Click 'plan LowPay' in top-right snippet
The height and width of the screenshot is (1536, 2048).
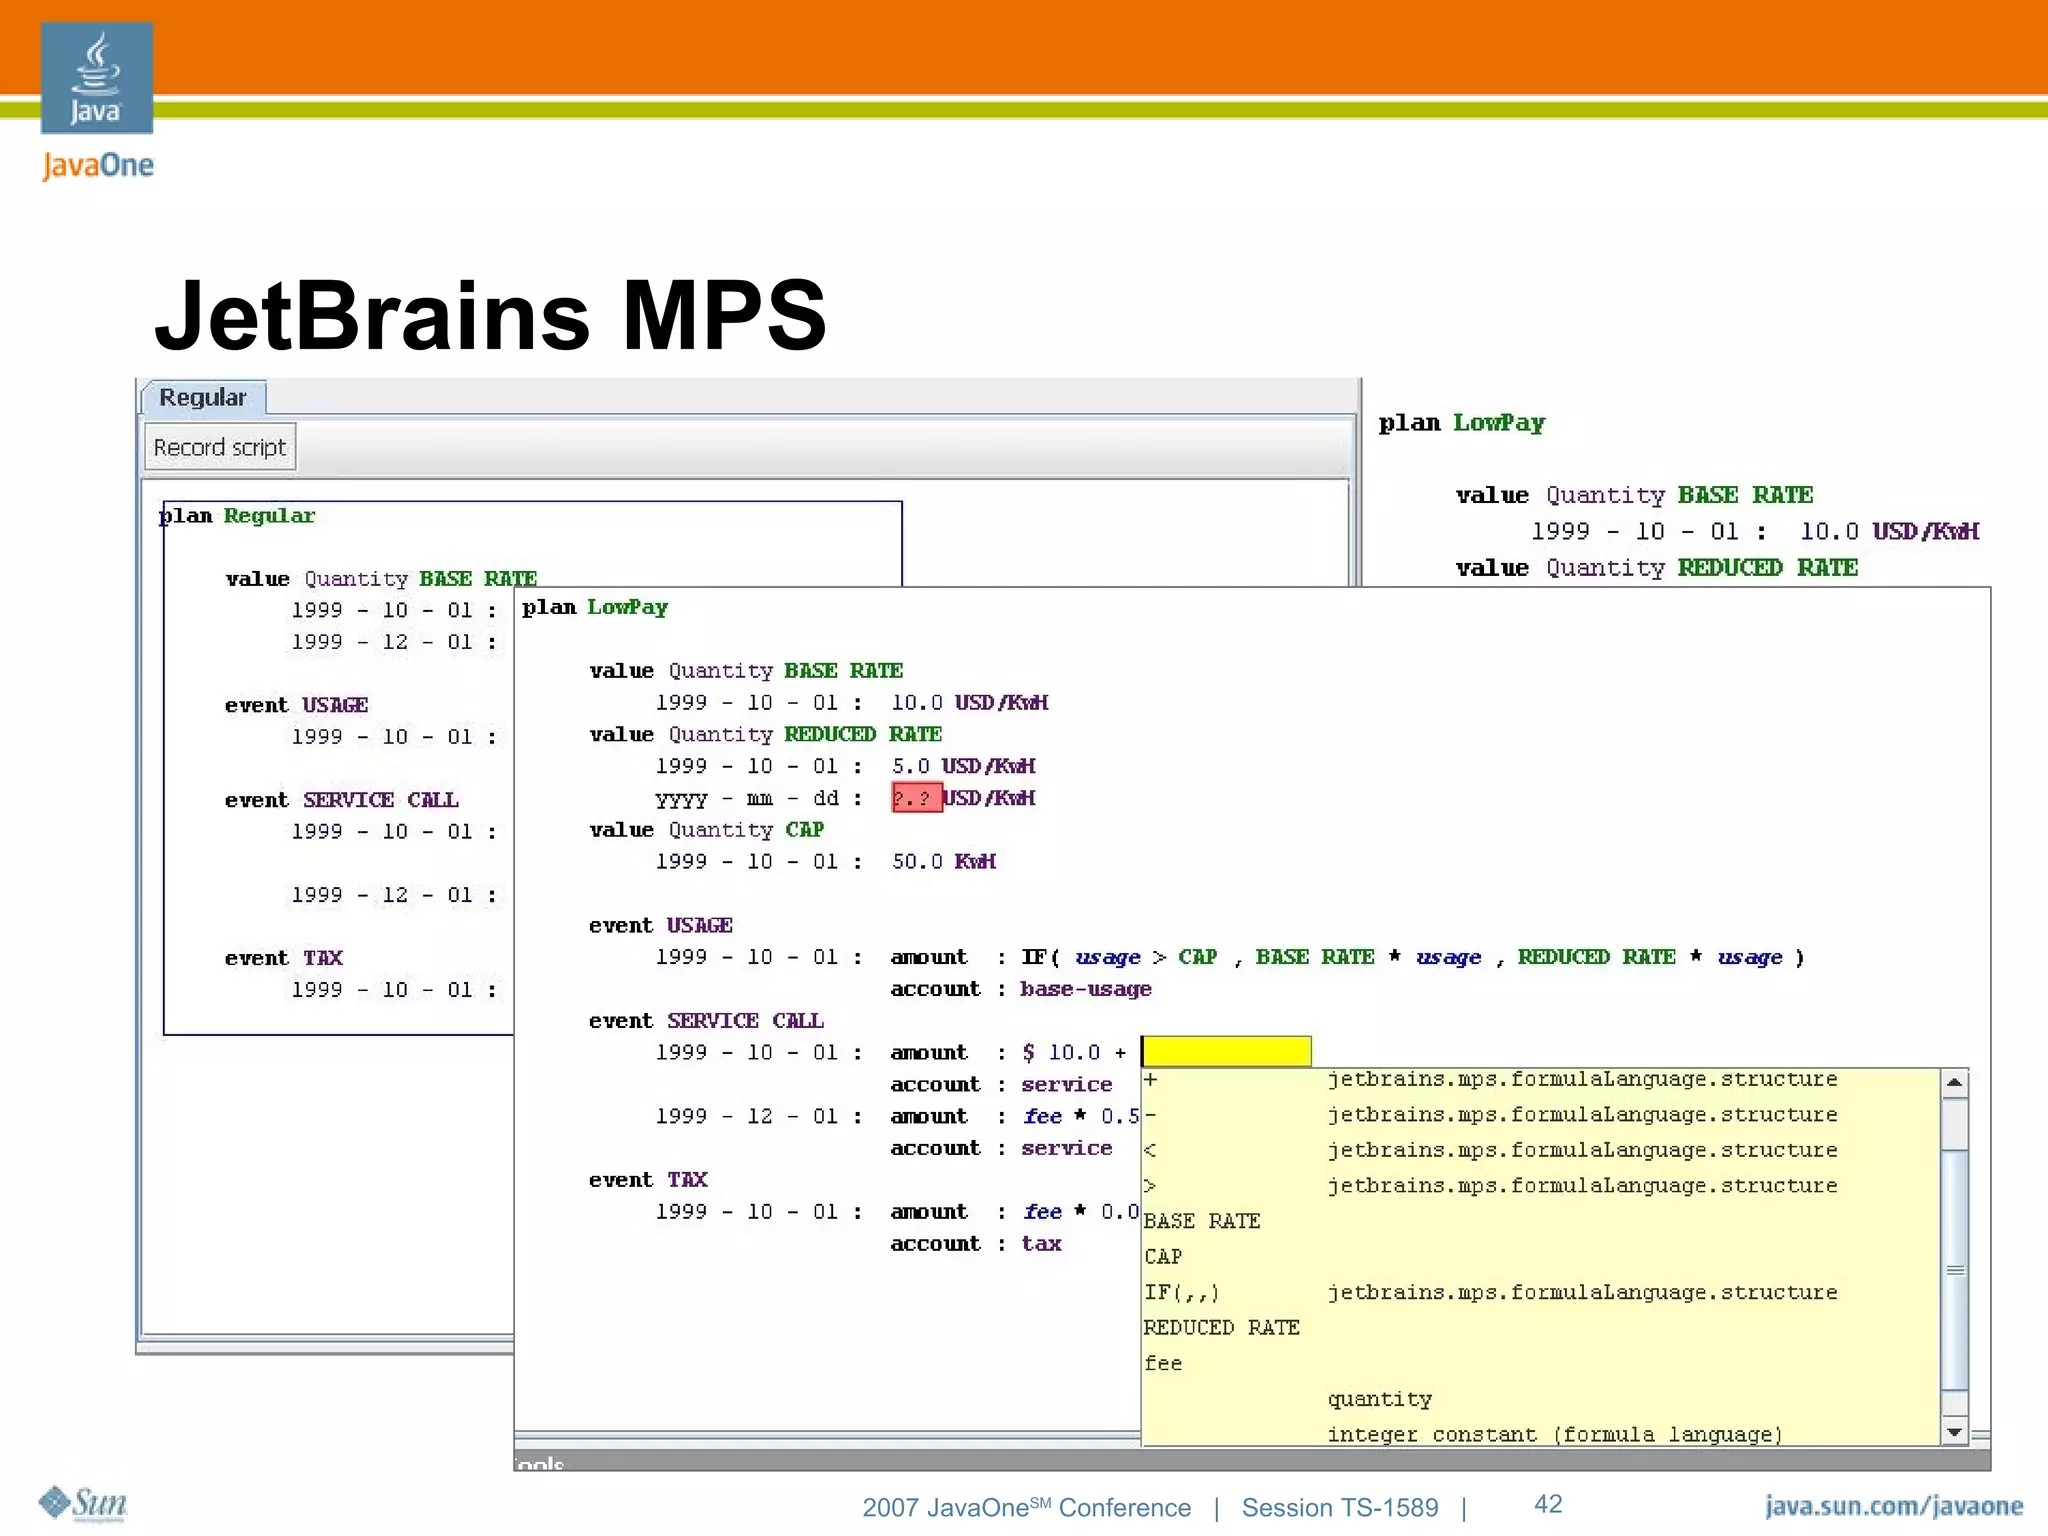[x=1461, y=423]
